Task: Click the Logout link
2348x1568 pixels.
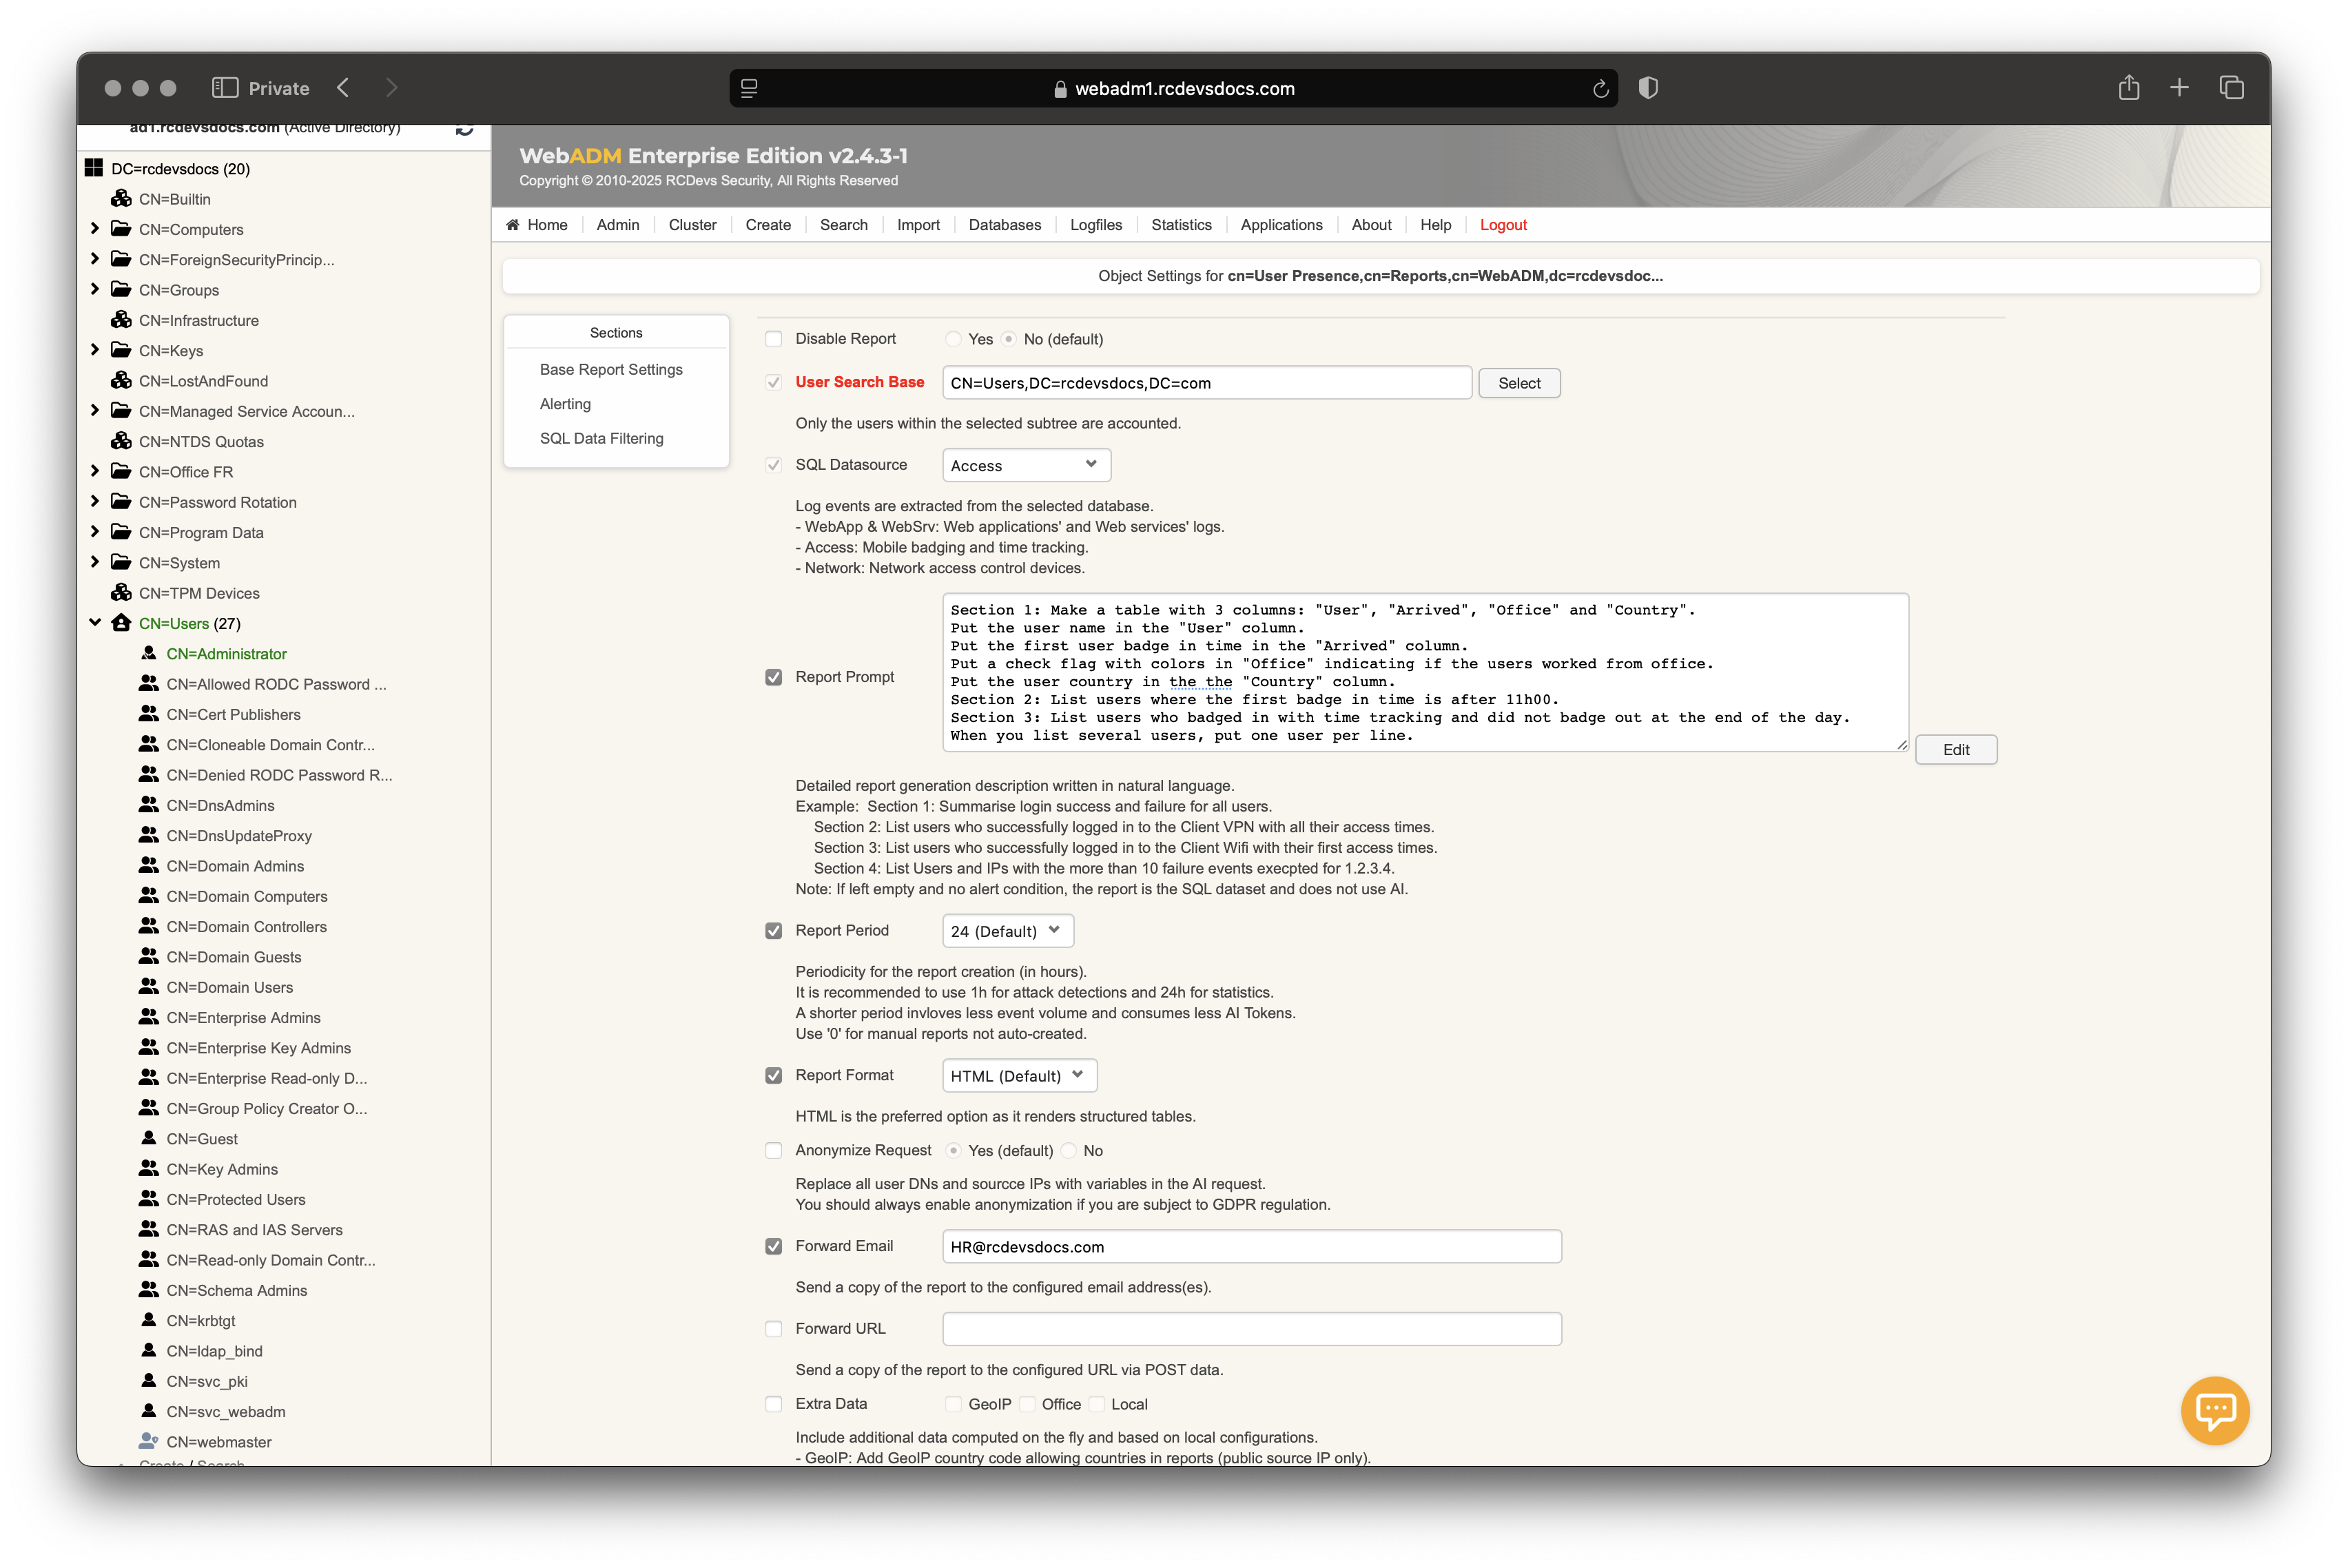Action: coord(1502,225)
